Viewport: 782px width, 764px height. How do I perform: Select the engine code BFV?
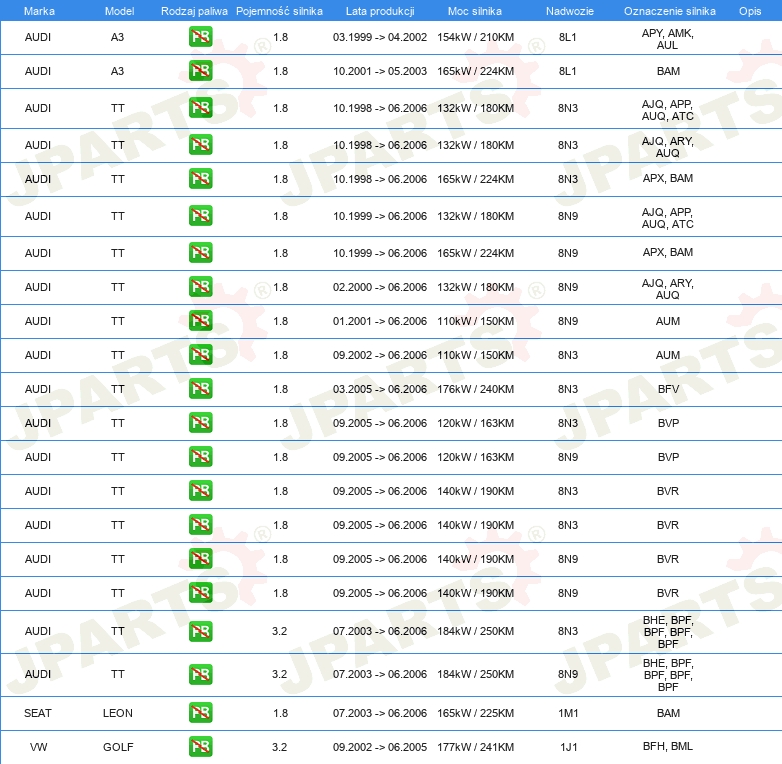tap(668, 388)
